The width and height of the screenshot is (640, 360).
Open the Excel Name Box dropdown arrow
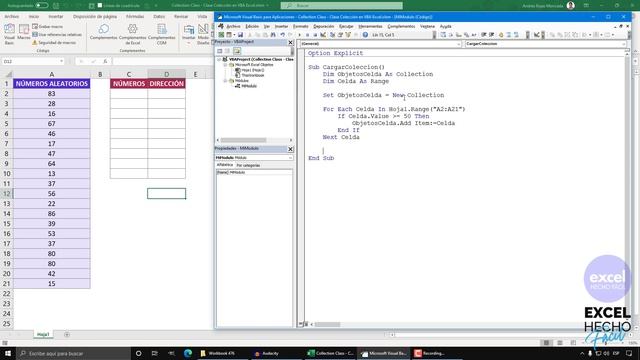coord(61,61)
